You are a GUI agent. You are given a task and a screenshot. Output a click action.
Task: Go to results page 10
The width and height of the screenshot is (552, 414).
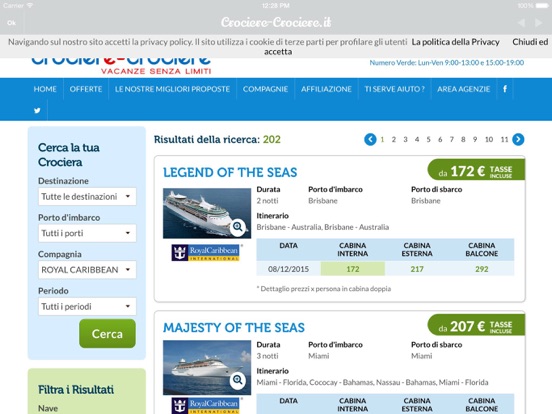[x=489, y=139]
